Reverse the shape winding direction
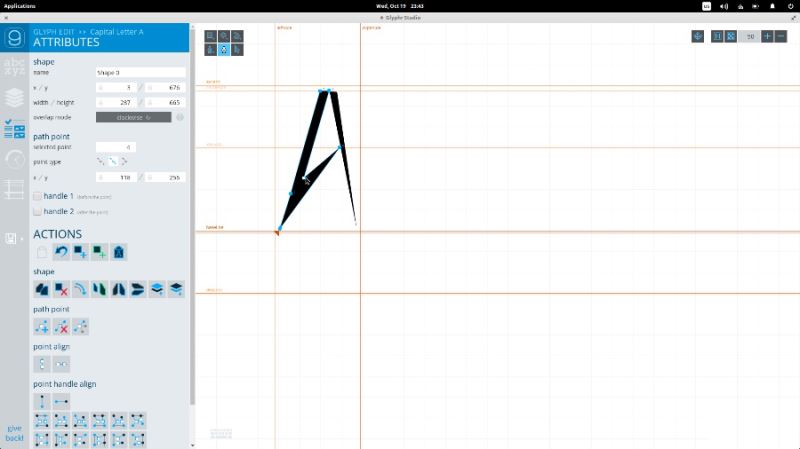 click(x=80, y=289)
